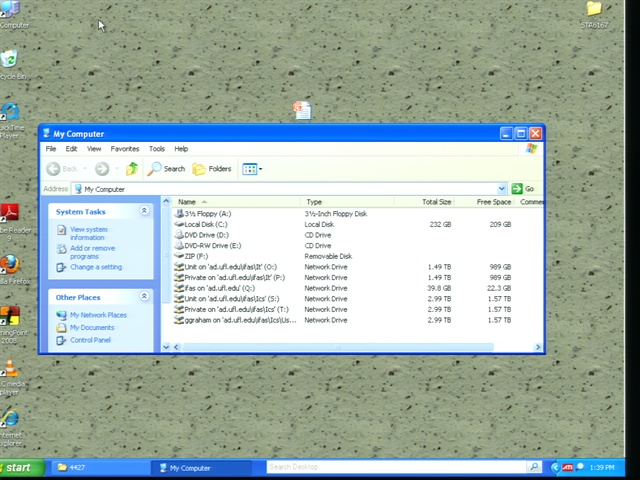Select the VLC media player desktop icon
This screenshot has height=480, width=640.
(x=11, y=376)
